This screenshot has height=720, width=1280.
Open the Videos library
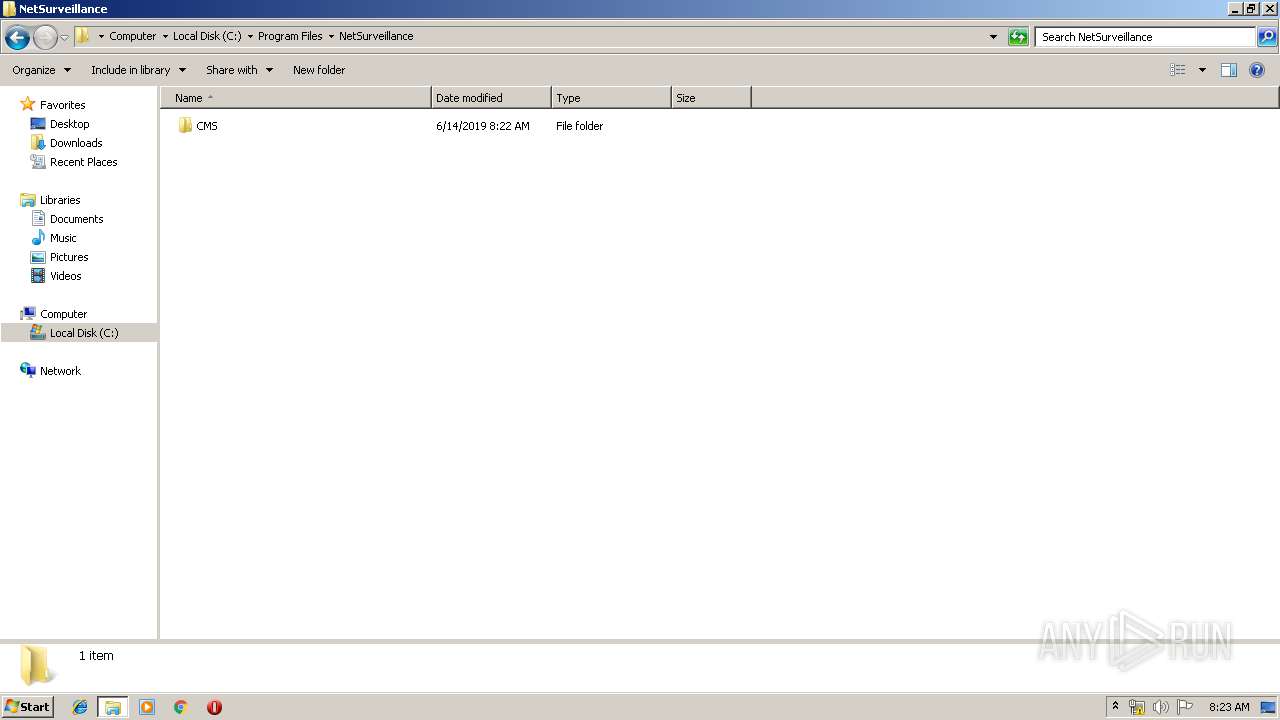[x=56, y=276]
